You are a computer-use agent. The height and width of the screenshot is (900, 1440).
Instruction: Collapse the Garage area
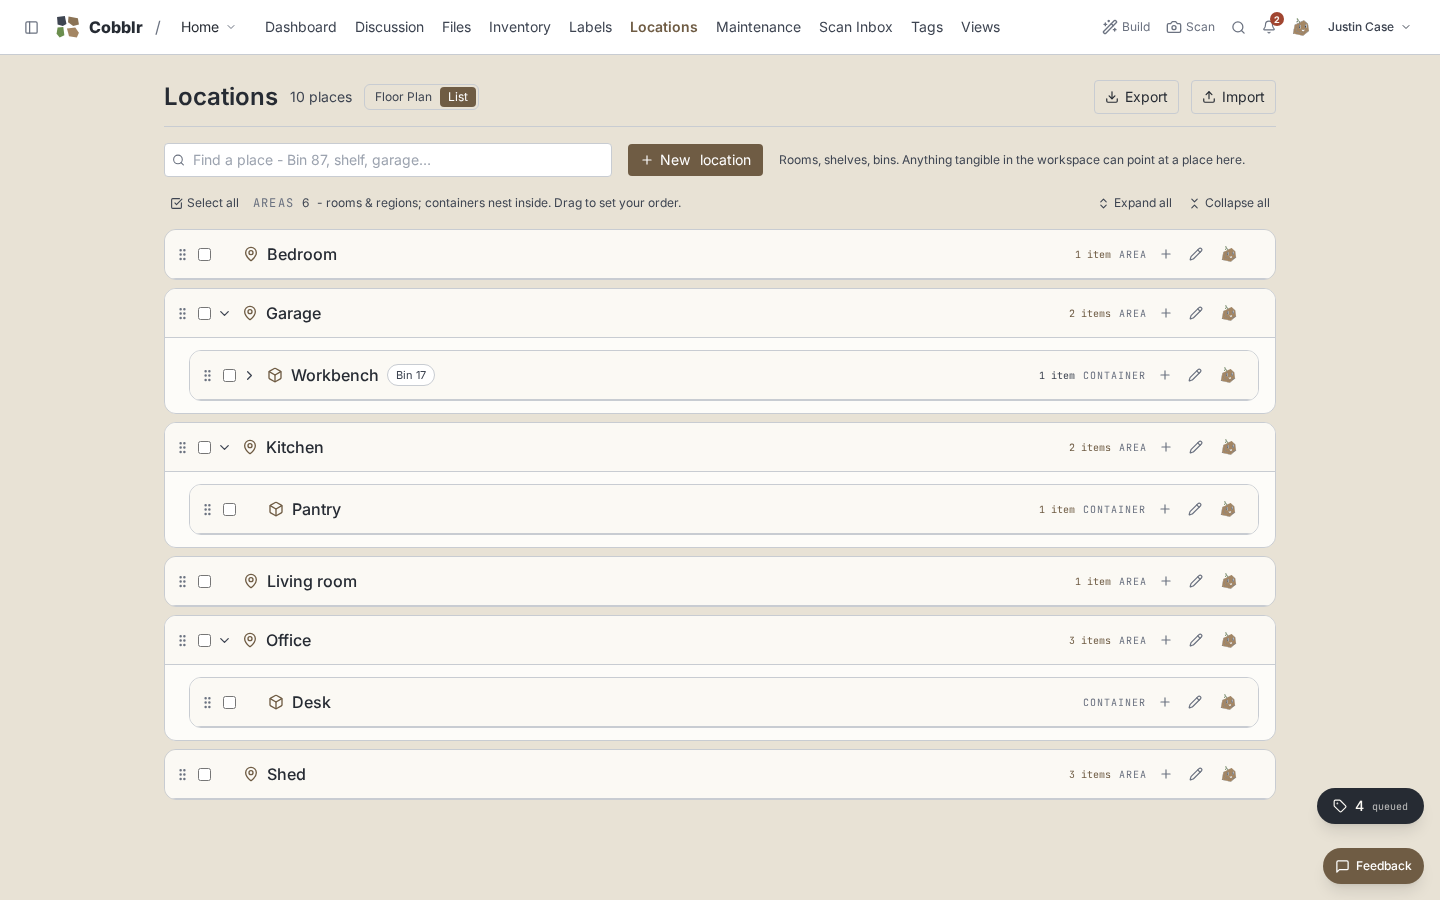224,313
